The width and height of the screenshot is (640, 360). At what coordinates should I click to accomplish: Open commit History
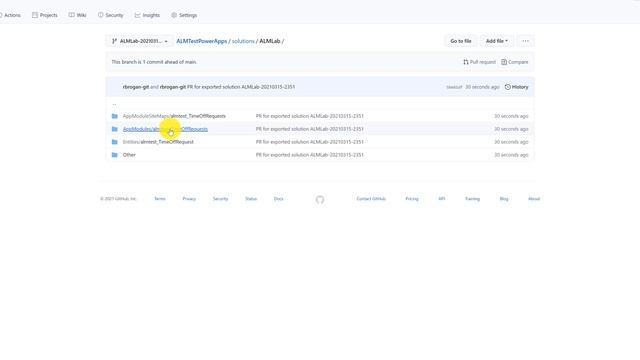(516, 87)
